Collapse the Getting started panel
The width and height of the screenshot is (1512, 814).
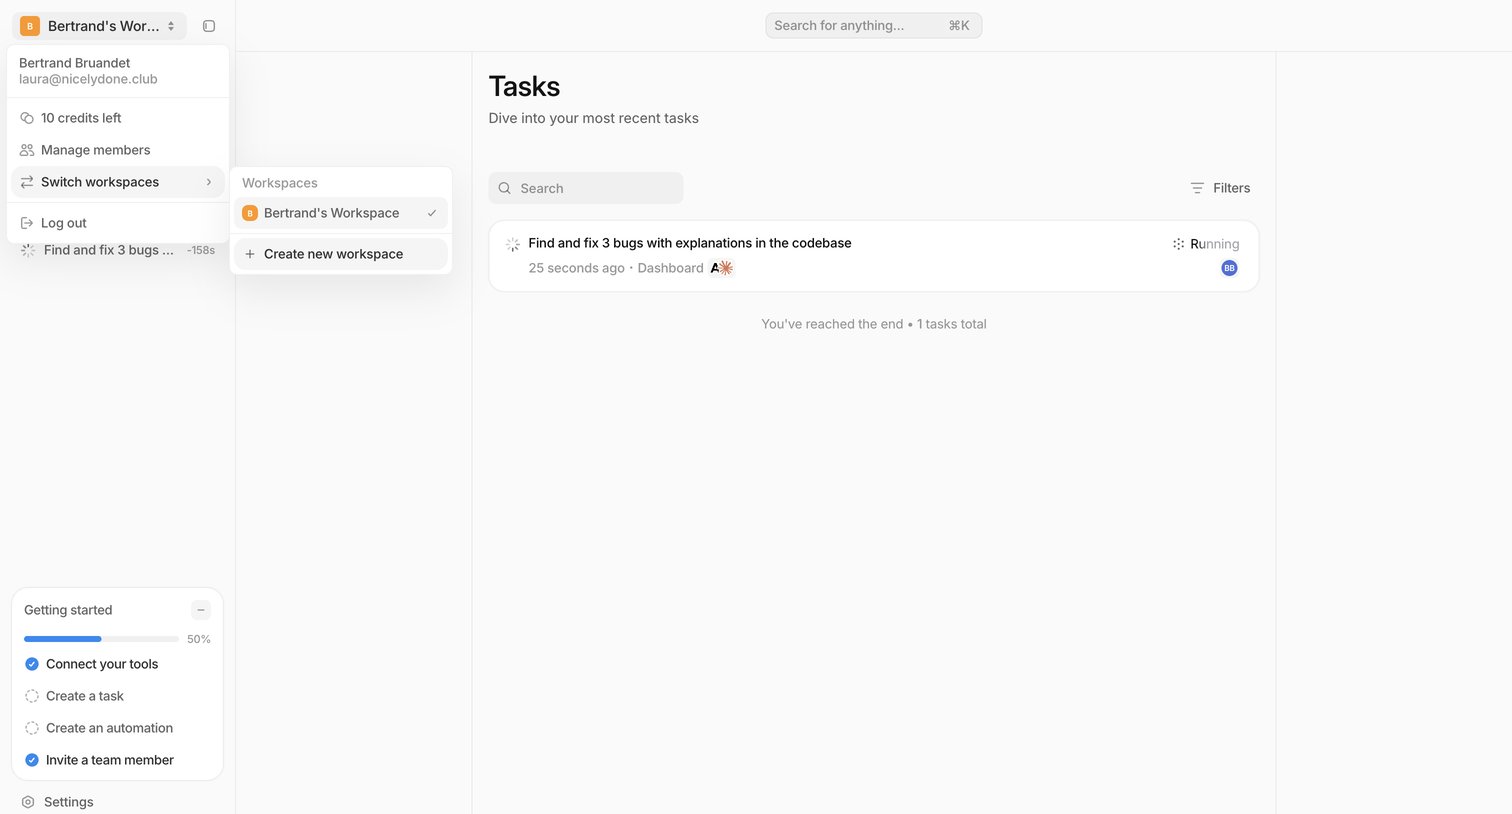[201, 610]
